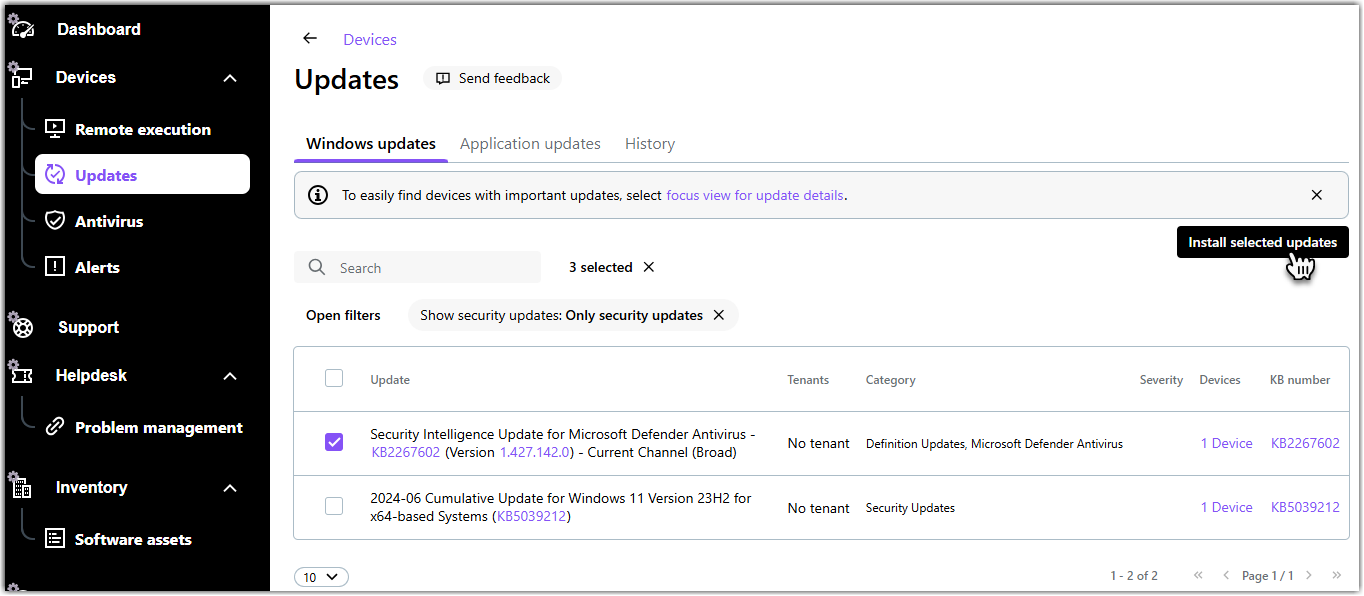The height and width of the screenshot is (596, 1364).
Task: Dismiss the focus view info banner
Action: click(1316, 195)
